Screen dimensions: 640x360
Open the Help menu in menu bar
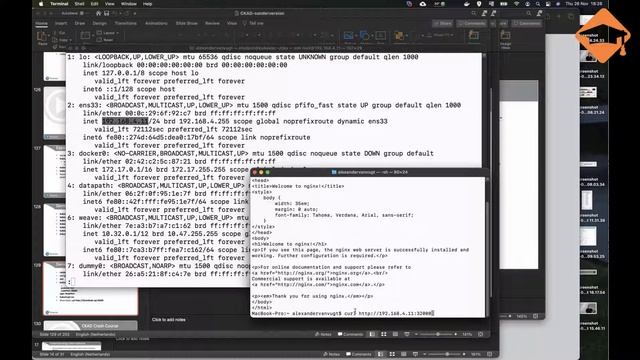[147, 4]
